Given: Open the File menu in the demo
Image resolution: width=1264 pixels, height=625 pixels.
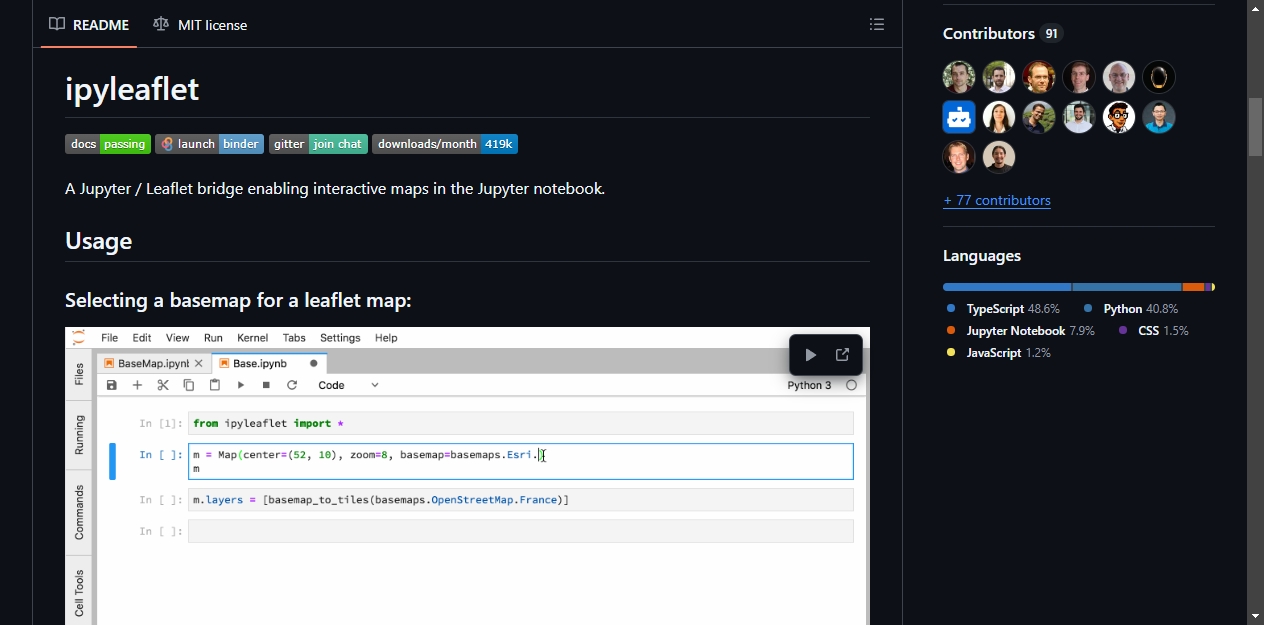Looking at the screenshot, I should pyautogui.click(x=110, y=338).
